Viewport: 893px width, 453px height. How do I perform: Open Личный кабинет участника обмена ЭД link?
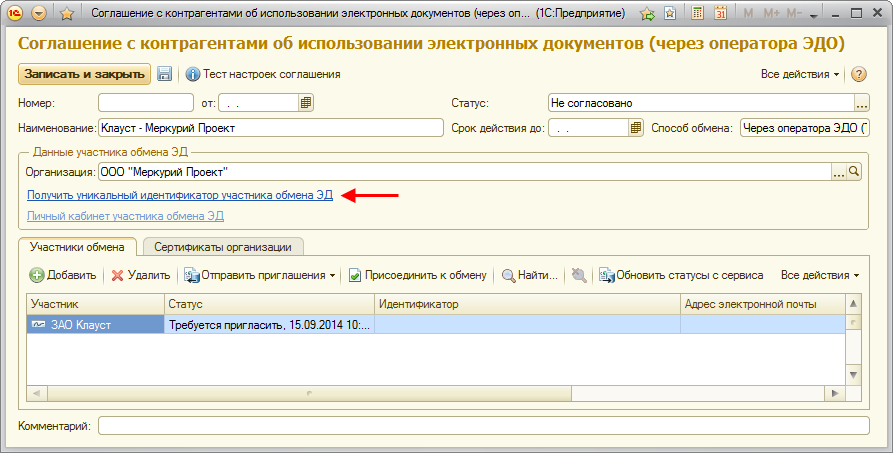click(125, 217)
